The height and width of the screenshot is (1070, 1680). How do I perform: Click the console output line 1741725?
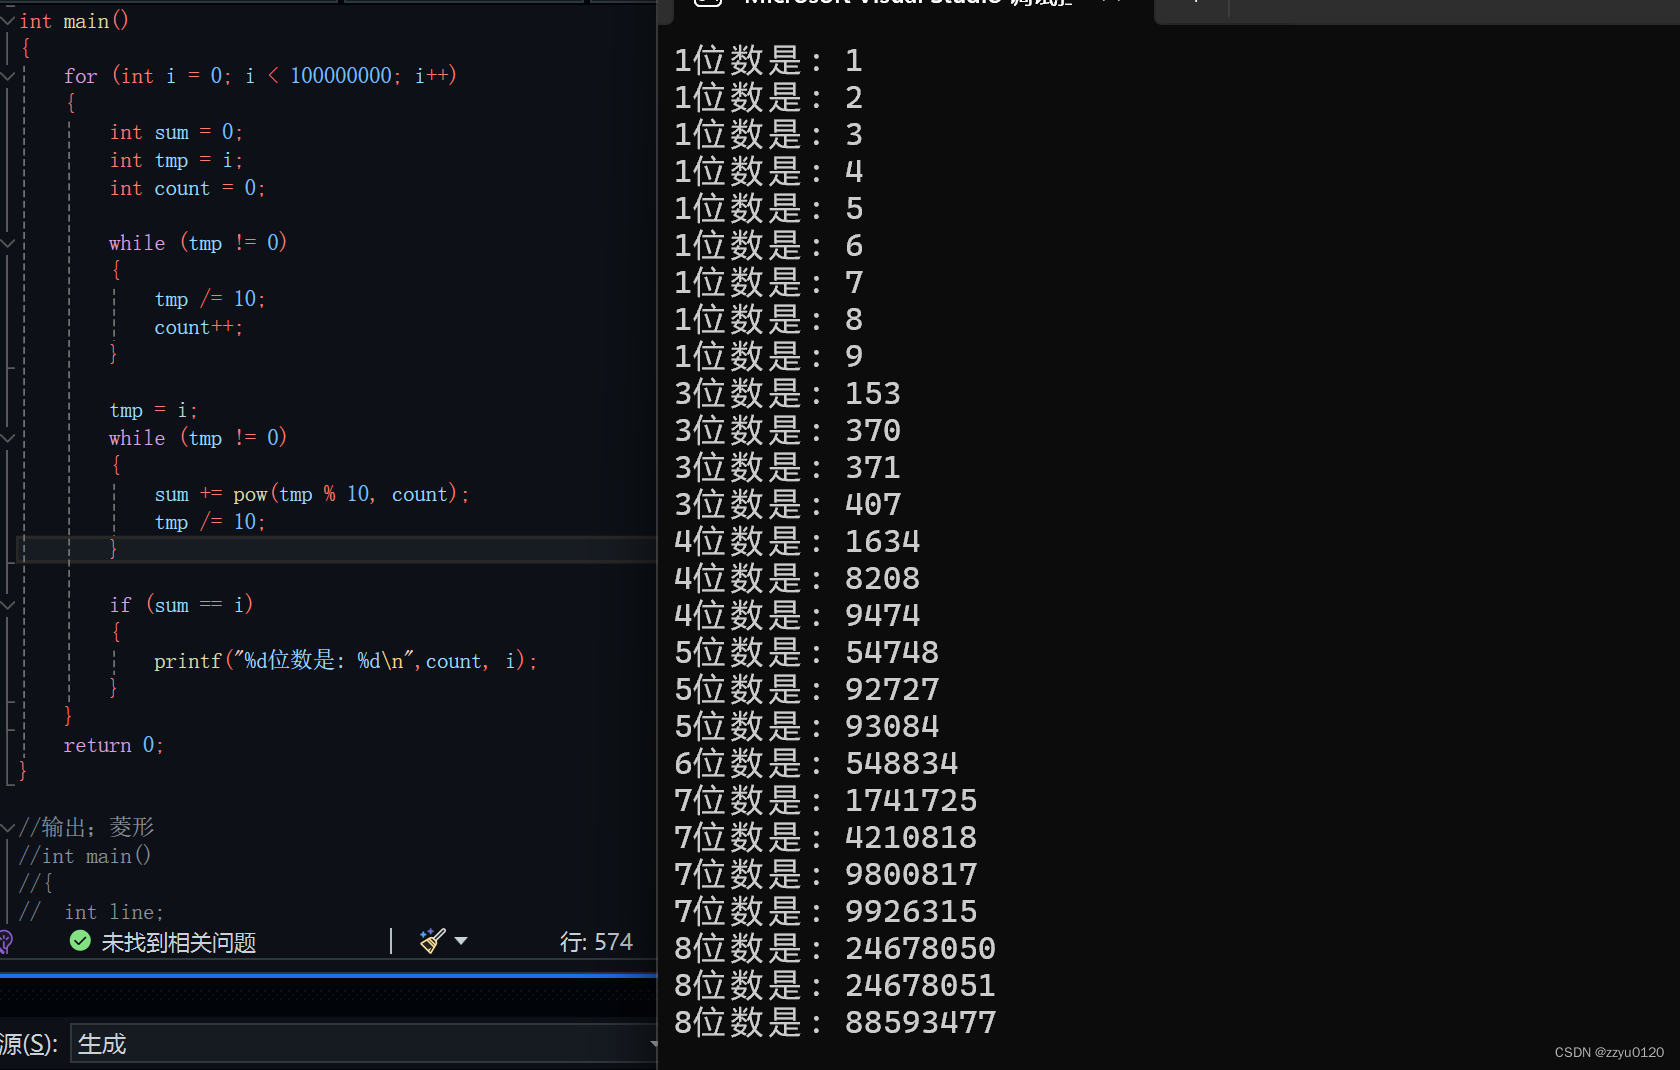(825, 800)
